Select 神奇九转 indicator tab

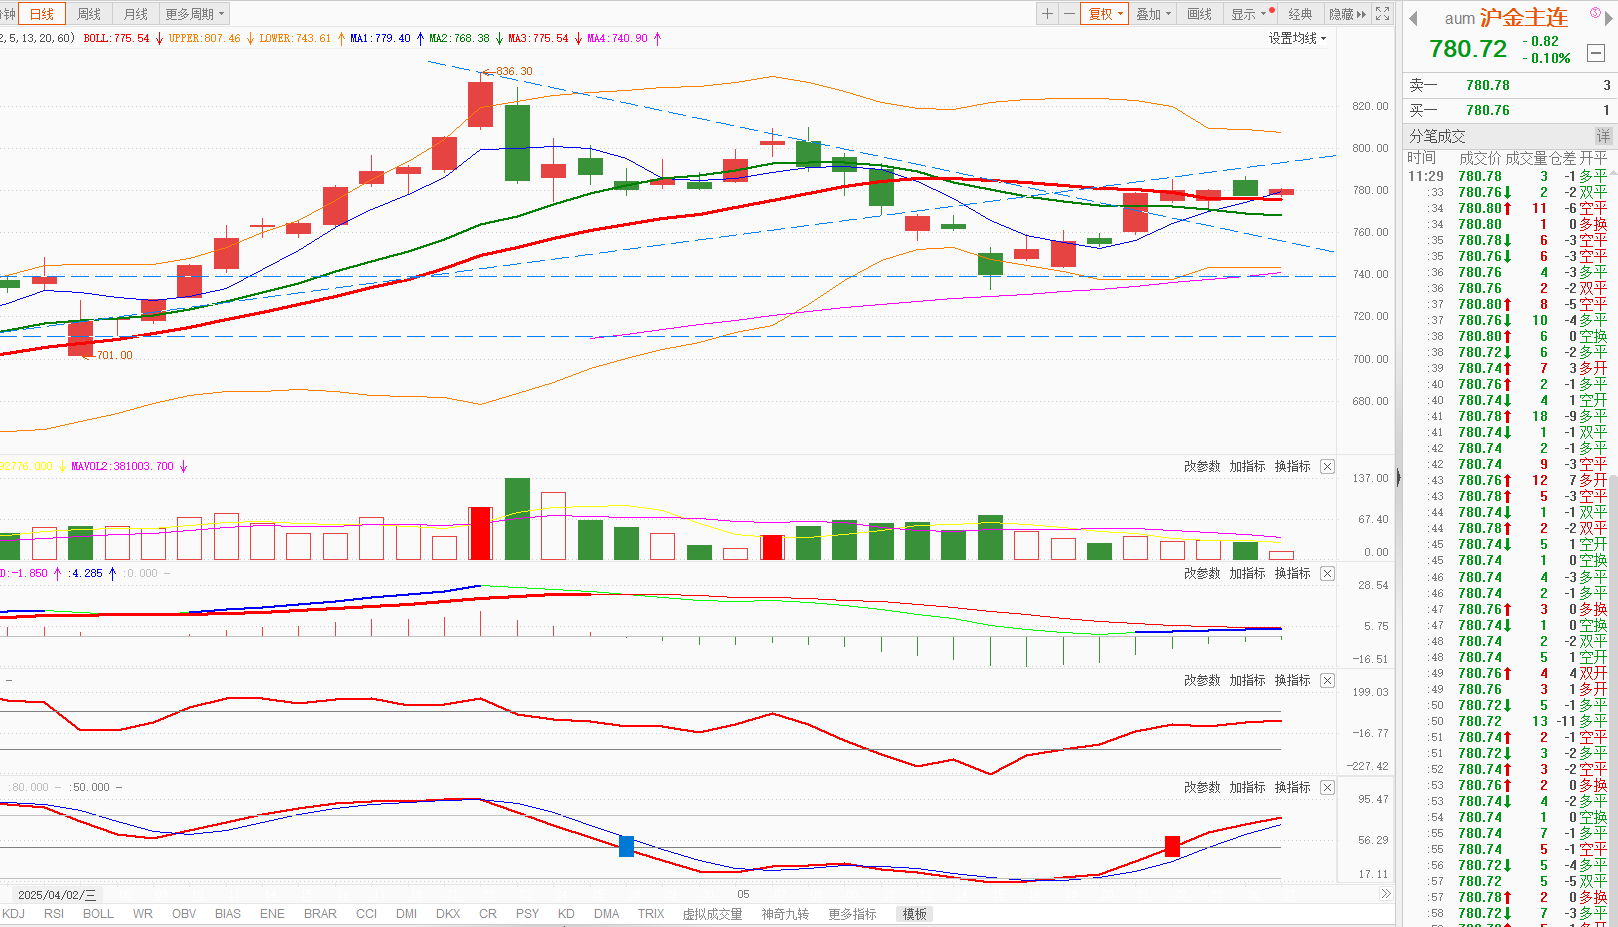point(785,914)
